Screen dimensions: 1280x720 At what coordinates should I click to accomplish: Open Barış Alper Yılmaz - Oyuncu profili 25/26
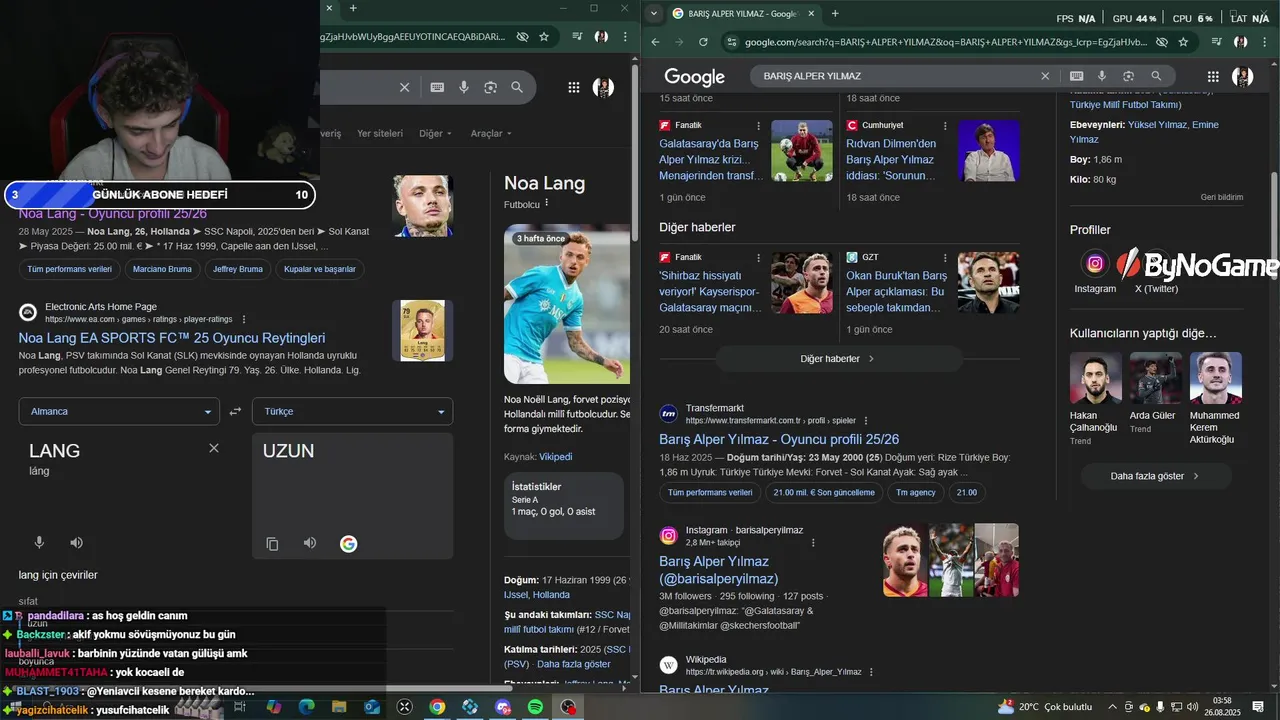(779, 439)
